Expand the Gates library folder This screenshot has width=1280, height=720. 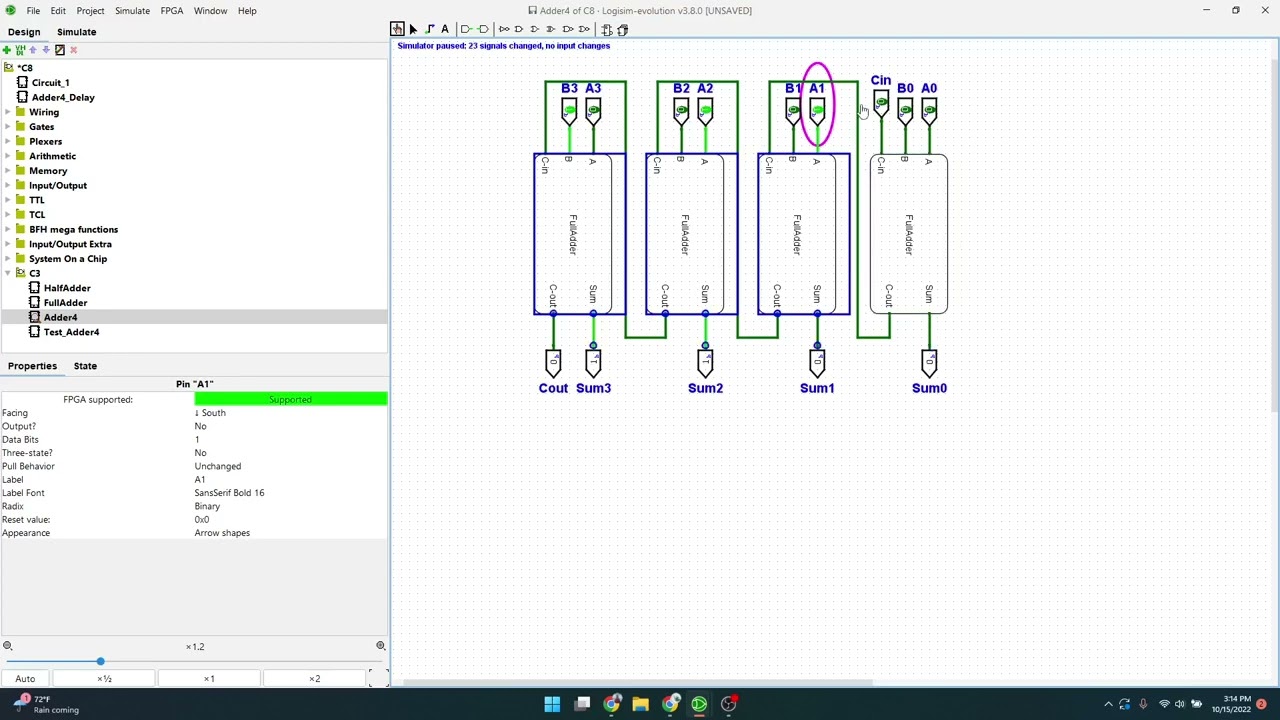click(x=8, y=127)
